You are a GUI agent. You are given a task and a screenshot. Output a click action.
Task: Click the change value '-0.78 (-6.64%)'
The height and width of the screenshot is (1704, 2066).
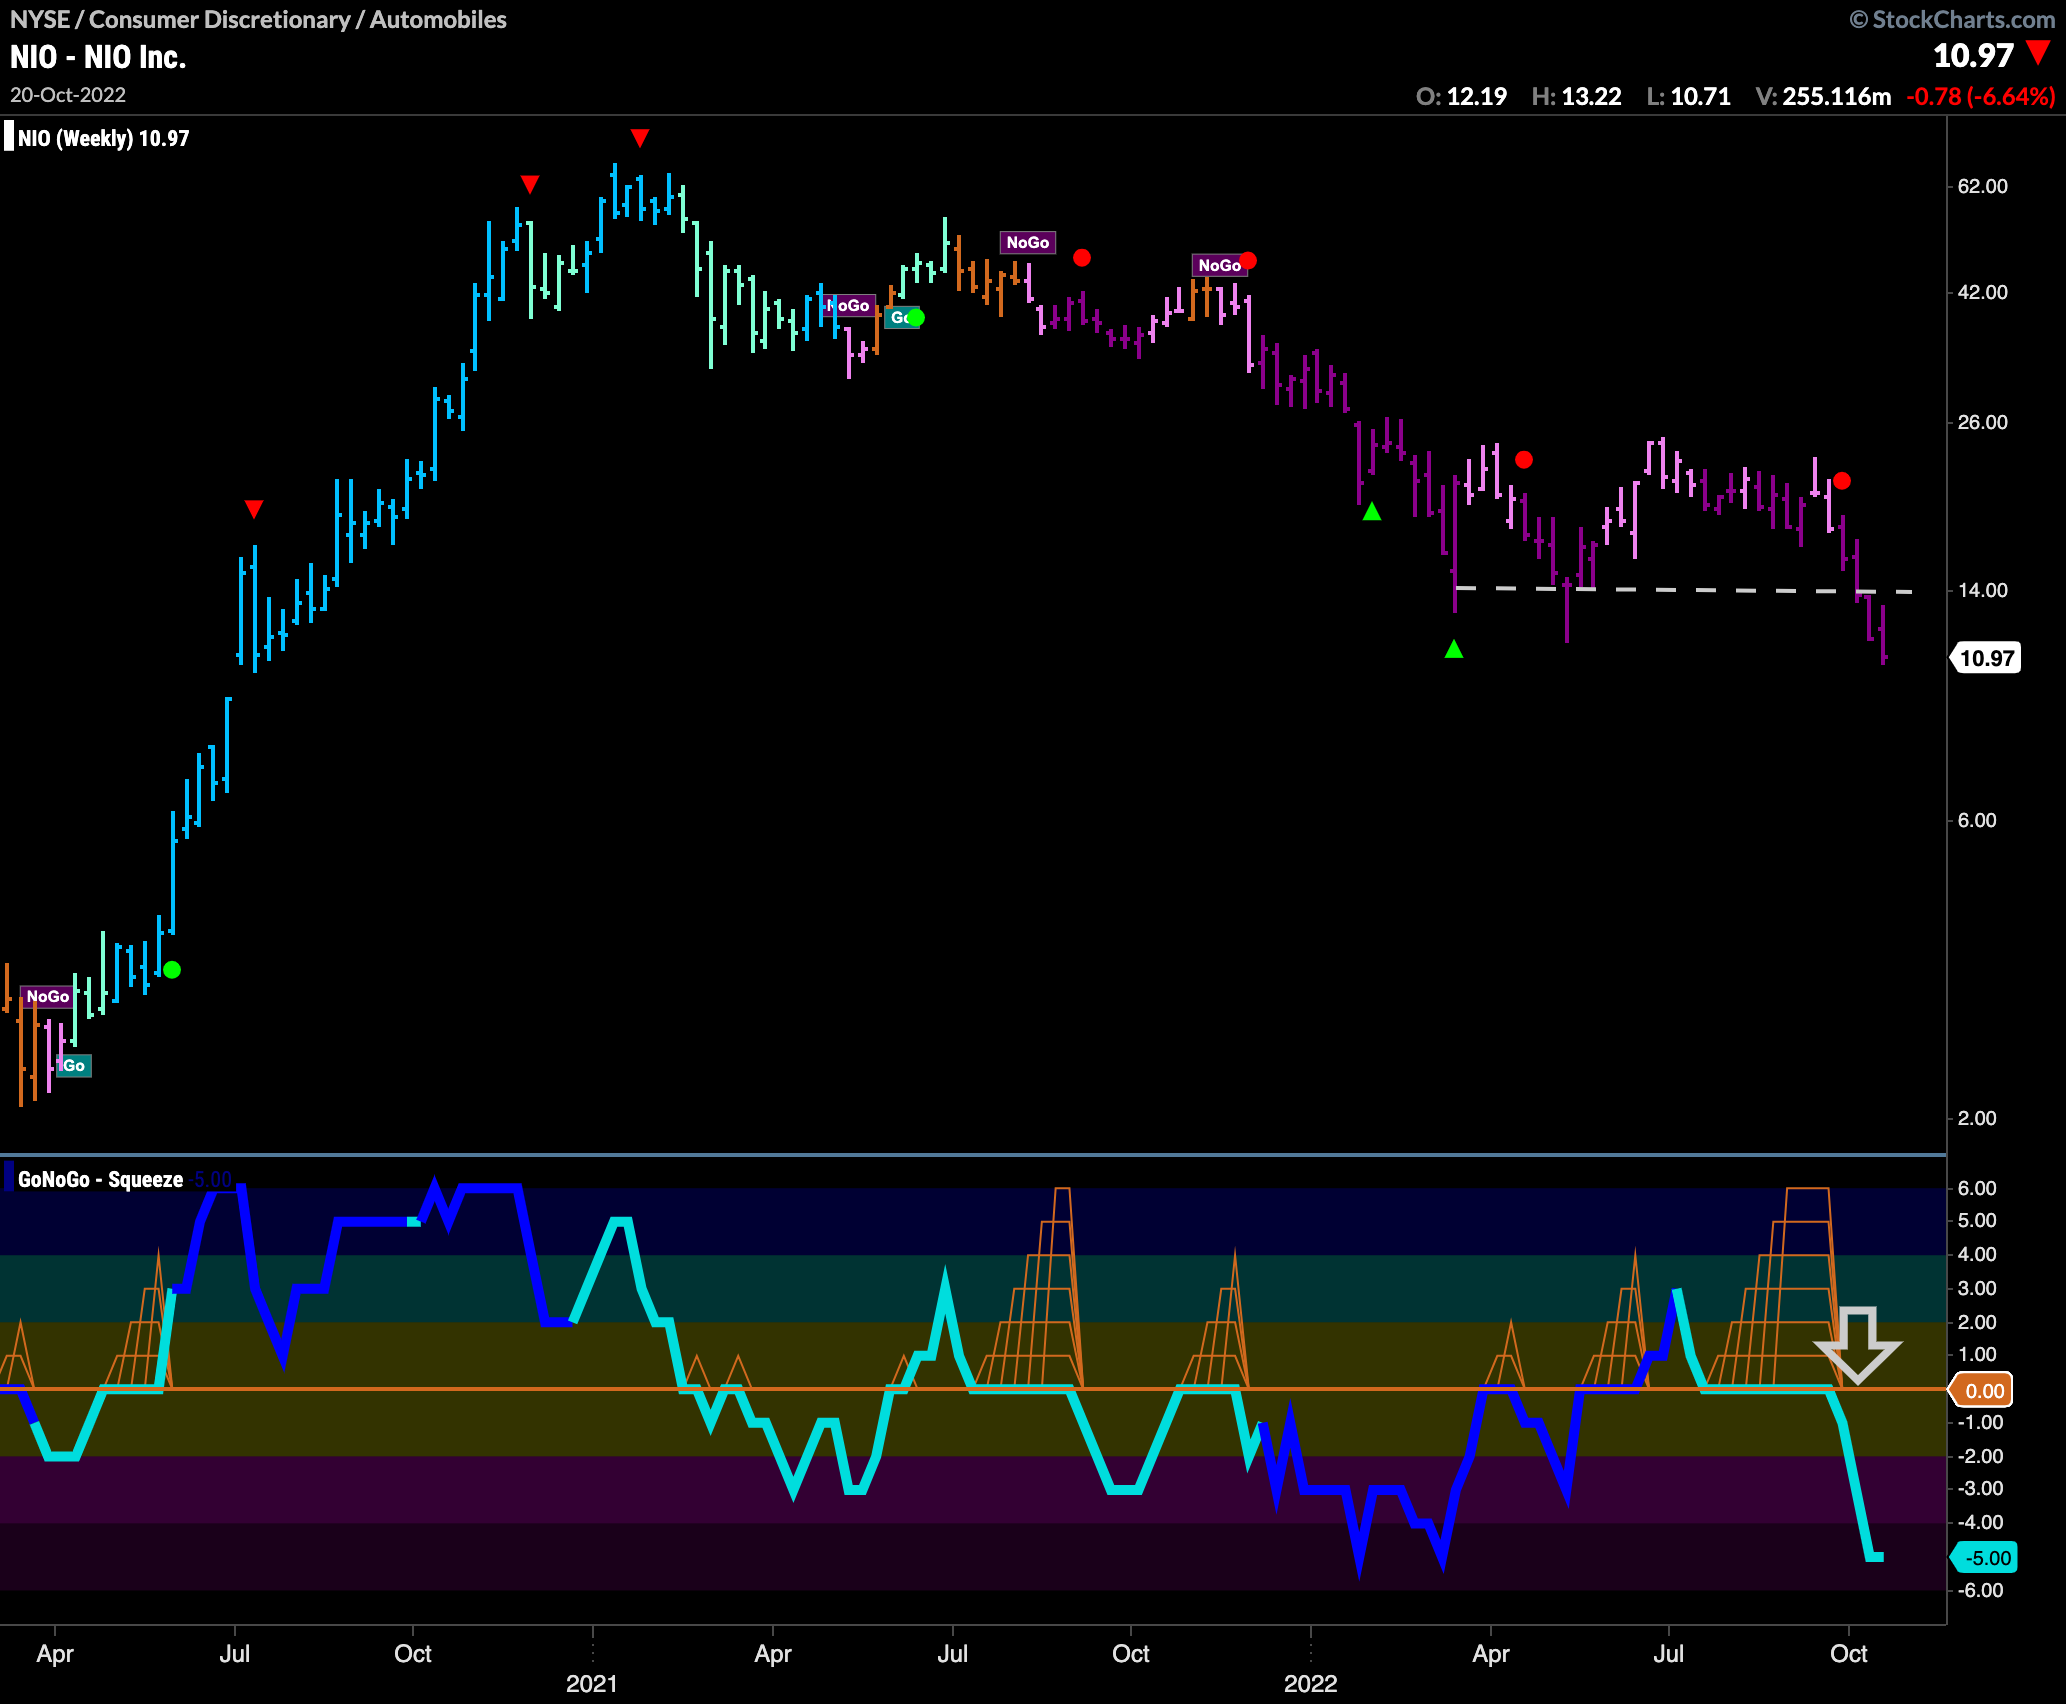(1980, 96)
